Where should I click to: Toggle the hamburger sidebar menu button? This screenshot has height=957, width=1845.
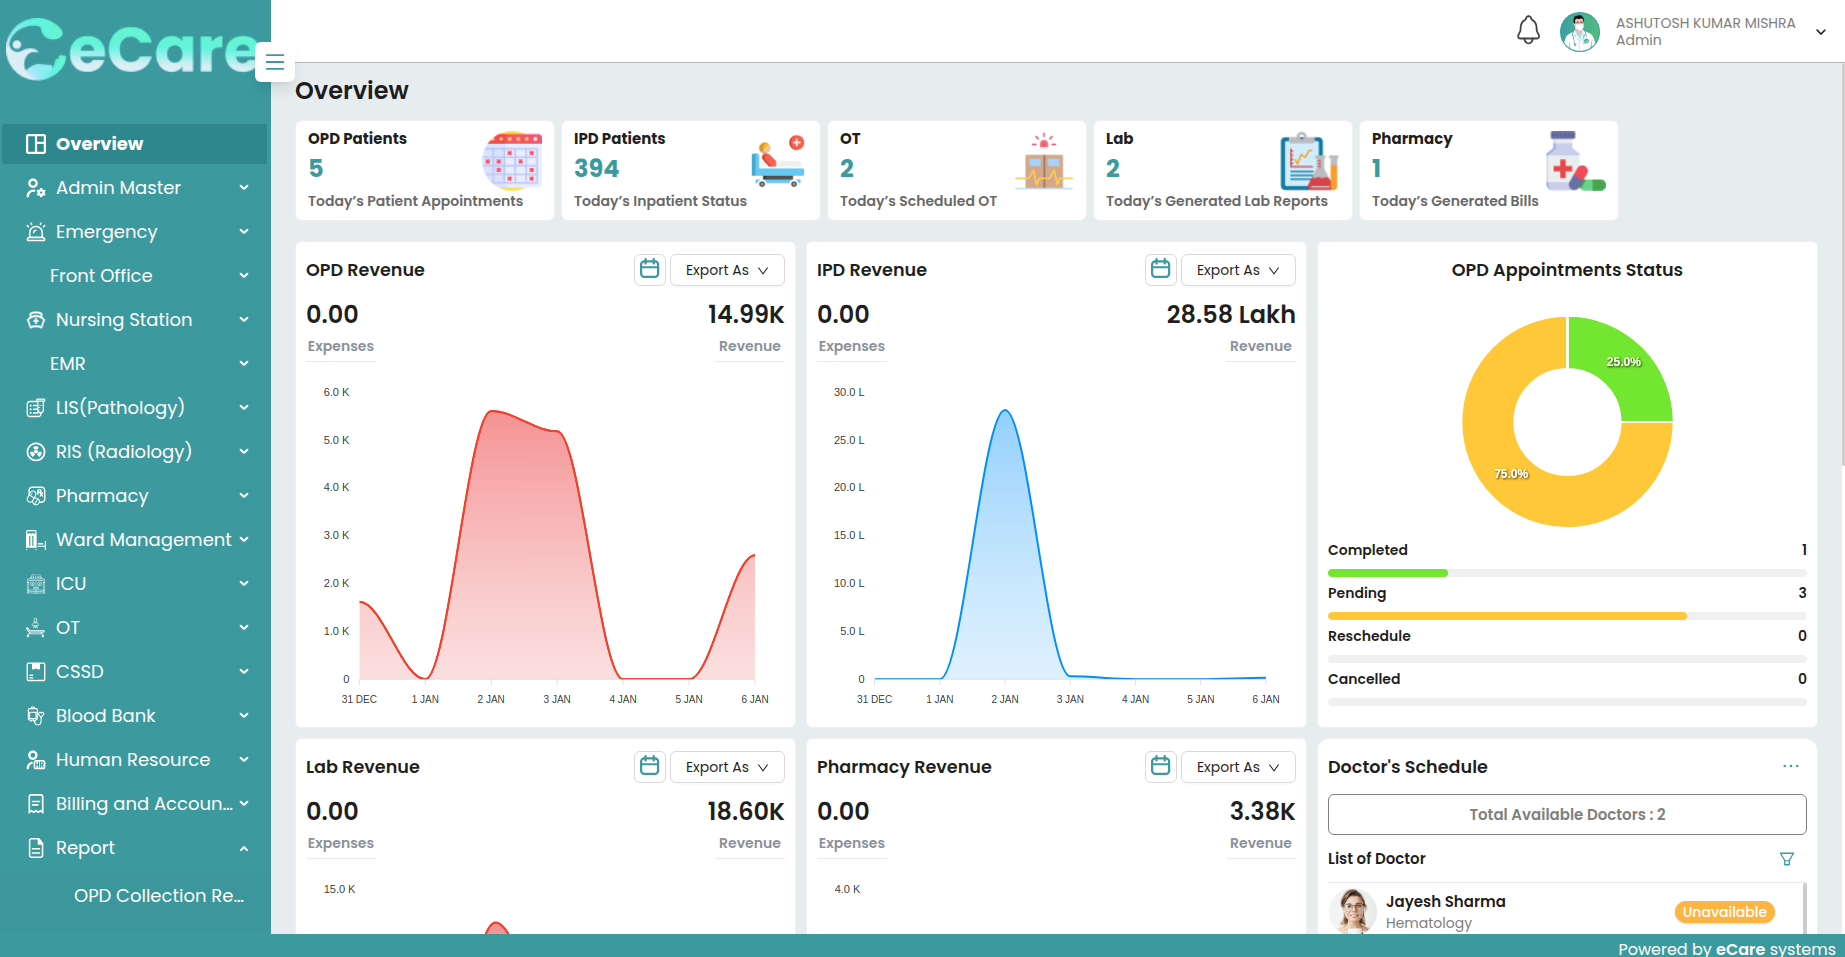(275, 62)
